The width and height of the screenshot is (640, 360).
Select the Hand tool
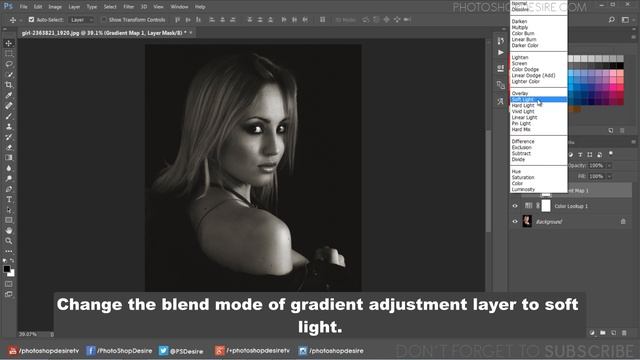coord(9,231)
